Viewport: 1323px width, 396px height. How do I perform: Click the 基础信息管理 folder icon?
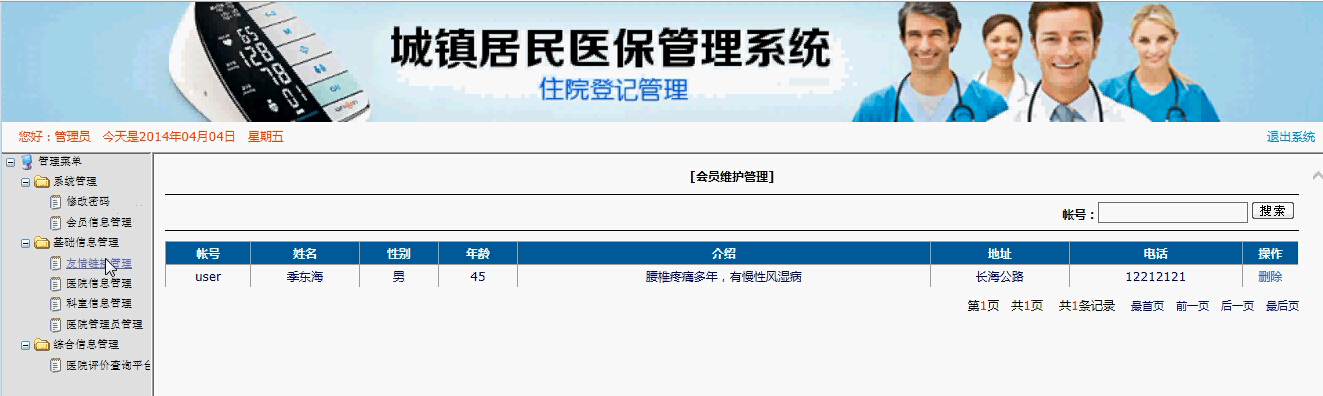(x=42, y=243)
